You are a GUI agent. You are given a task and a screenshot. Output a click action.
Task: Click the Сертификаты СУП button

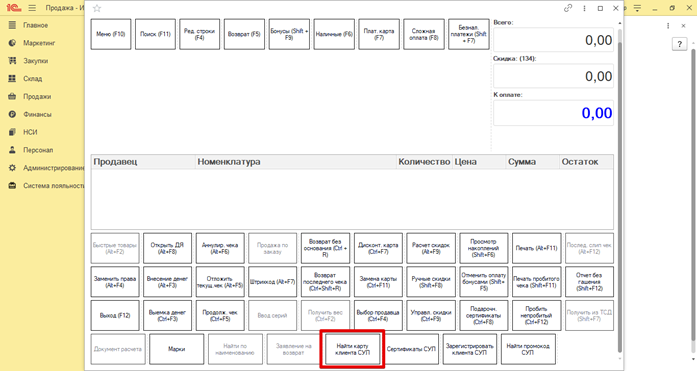(411, 349)
